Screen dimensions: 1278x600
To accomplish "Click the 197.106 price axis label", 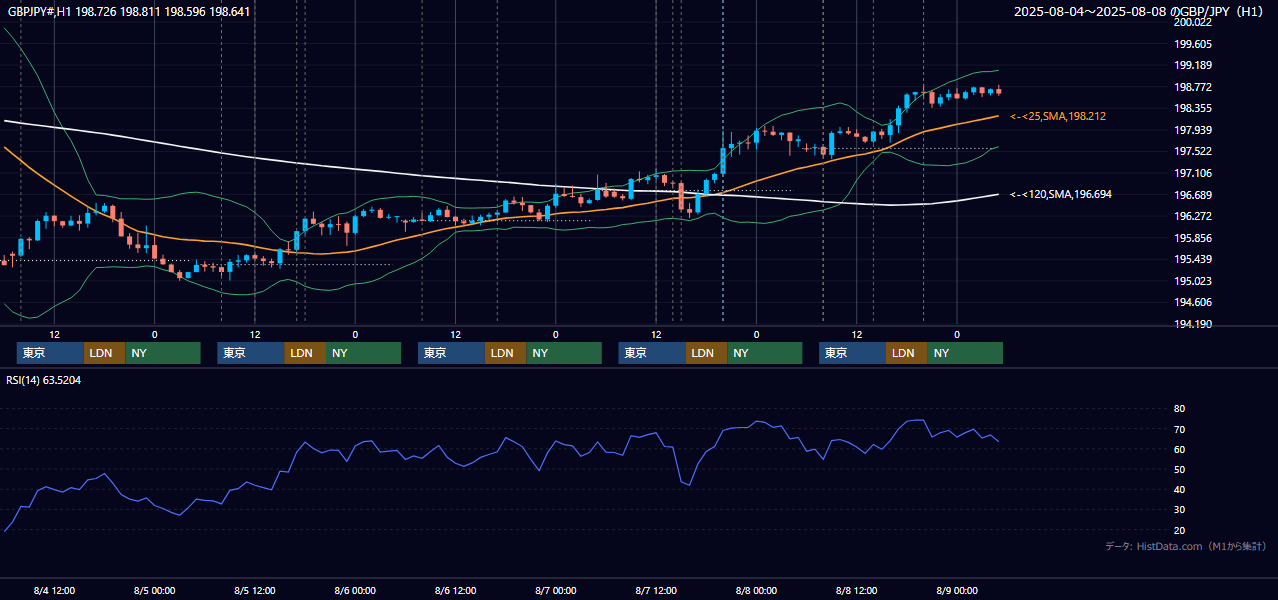I will [1192, 173].
